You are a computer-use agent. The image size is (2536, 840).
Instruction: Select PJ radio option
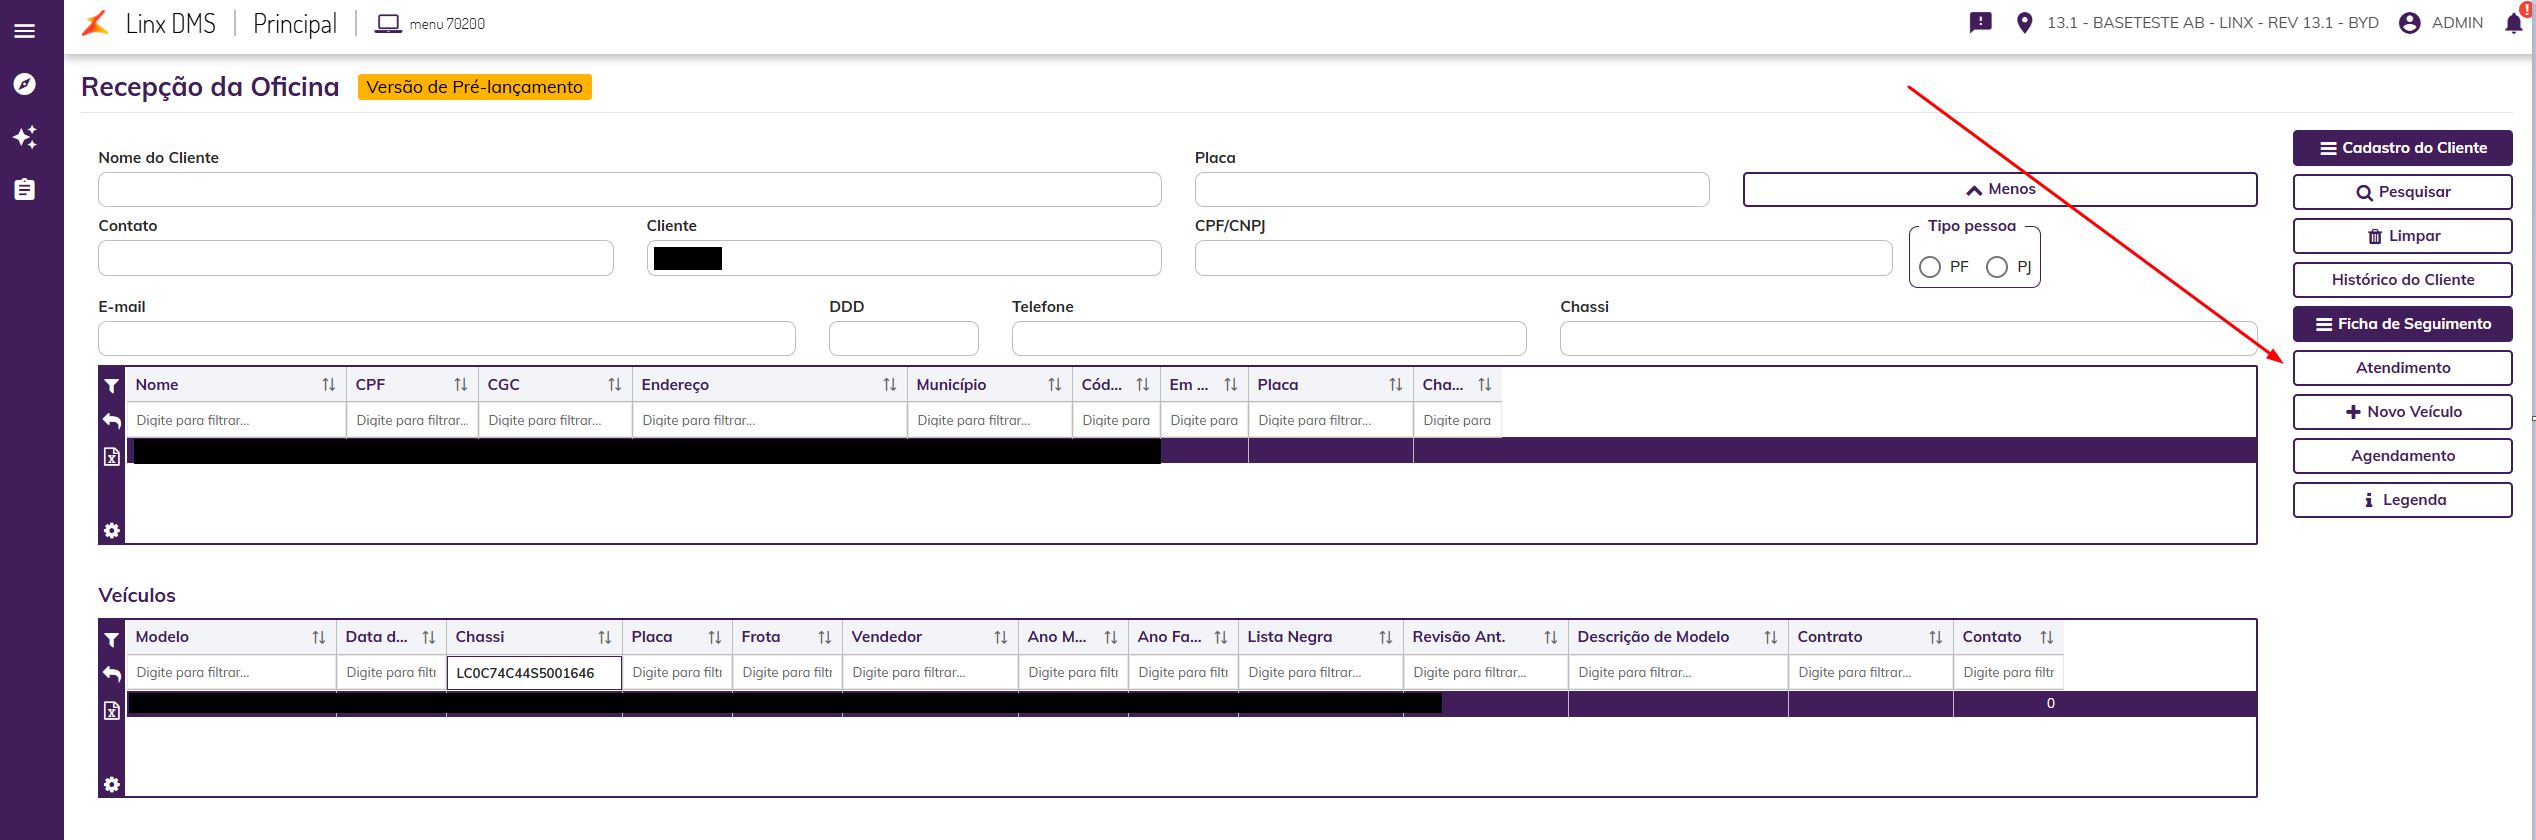1997,267
